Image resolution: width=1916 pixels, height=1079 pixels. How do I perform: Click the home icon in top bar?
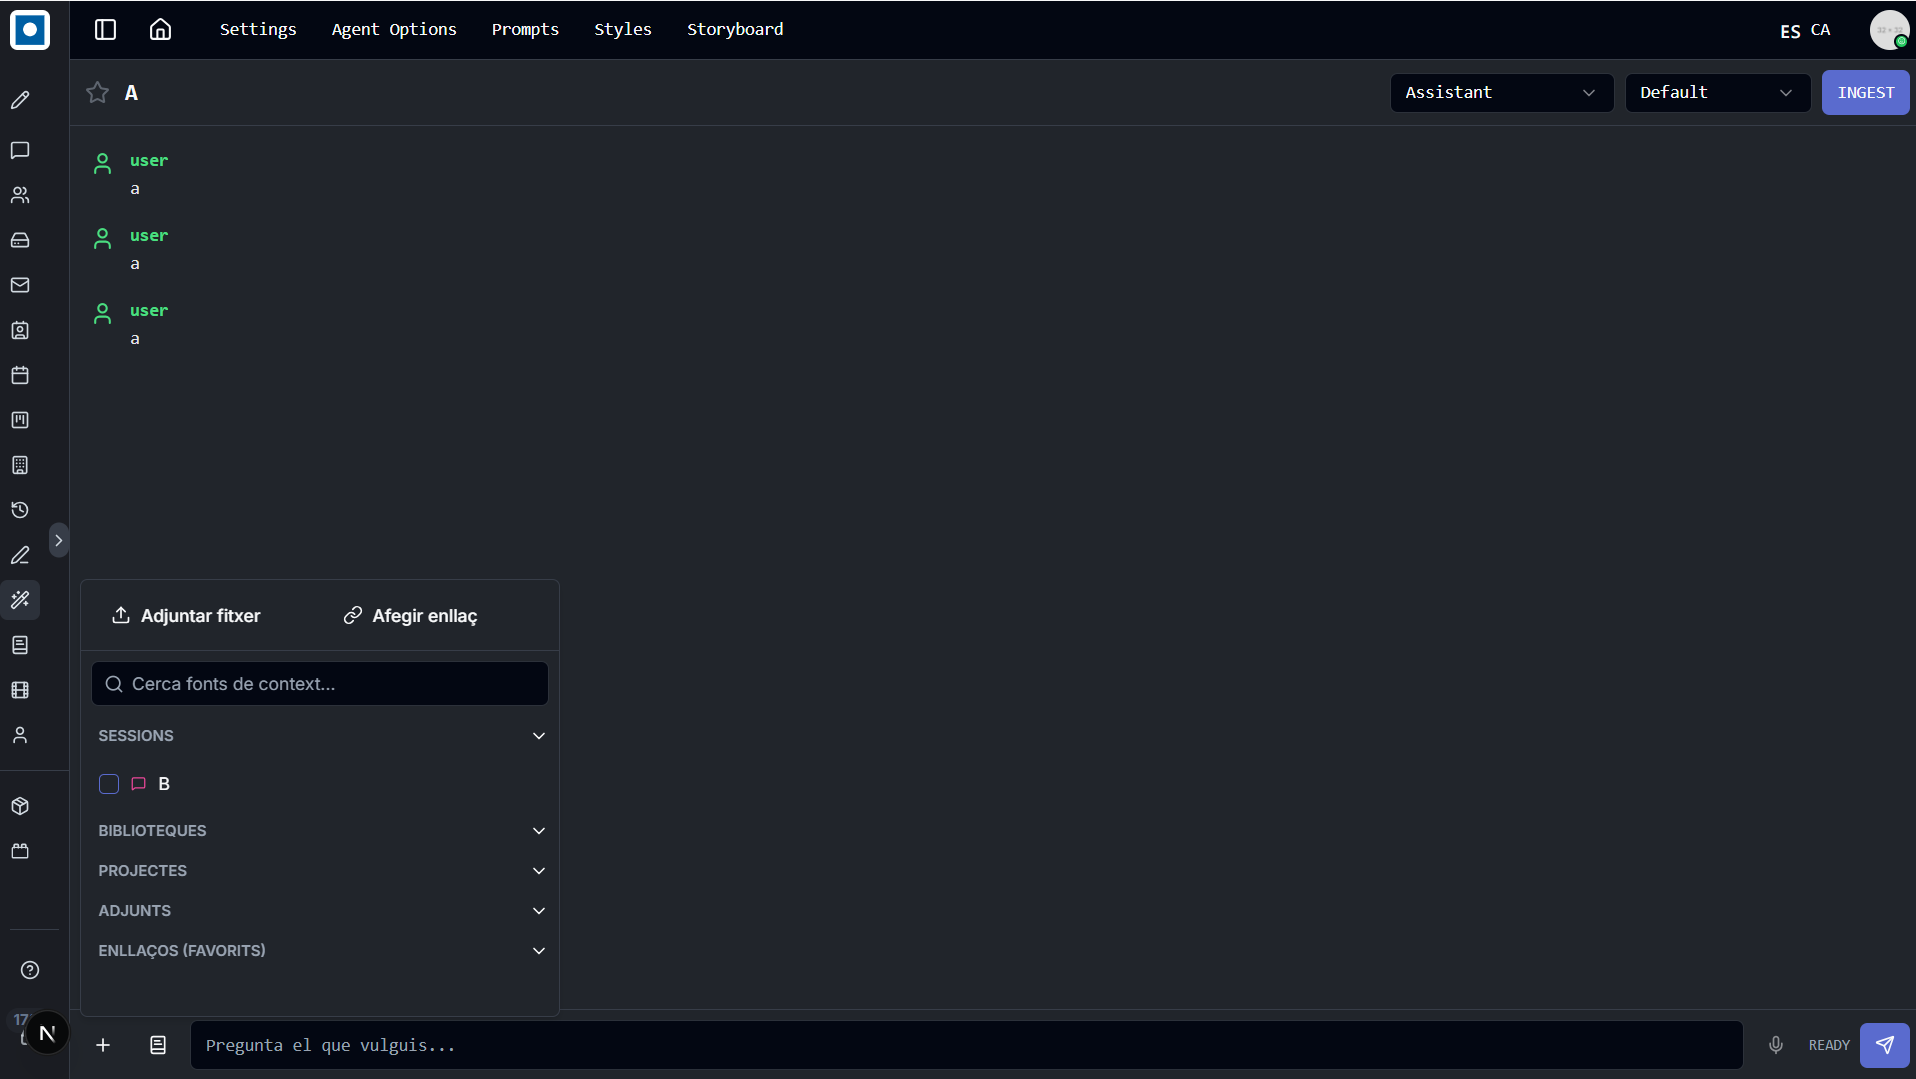[x=160, y=29]
